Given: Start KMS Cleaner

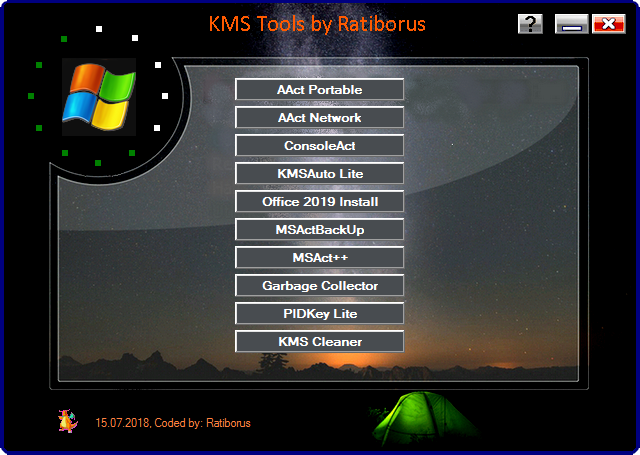Looking at the screenshot, I should tap(319, 342).
